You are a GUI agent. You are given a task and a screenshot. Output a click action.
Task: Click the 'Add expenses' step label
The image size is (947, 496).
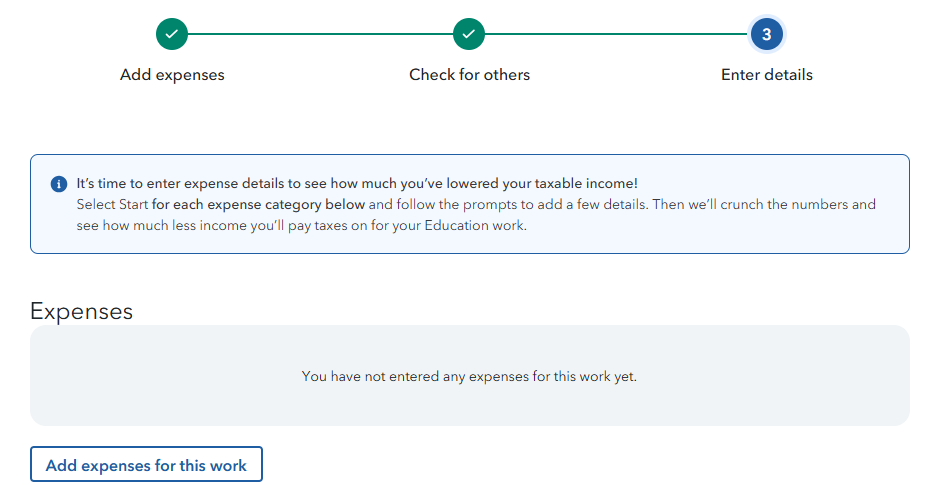[x=172, y=75]
